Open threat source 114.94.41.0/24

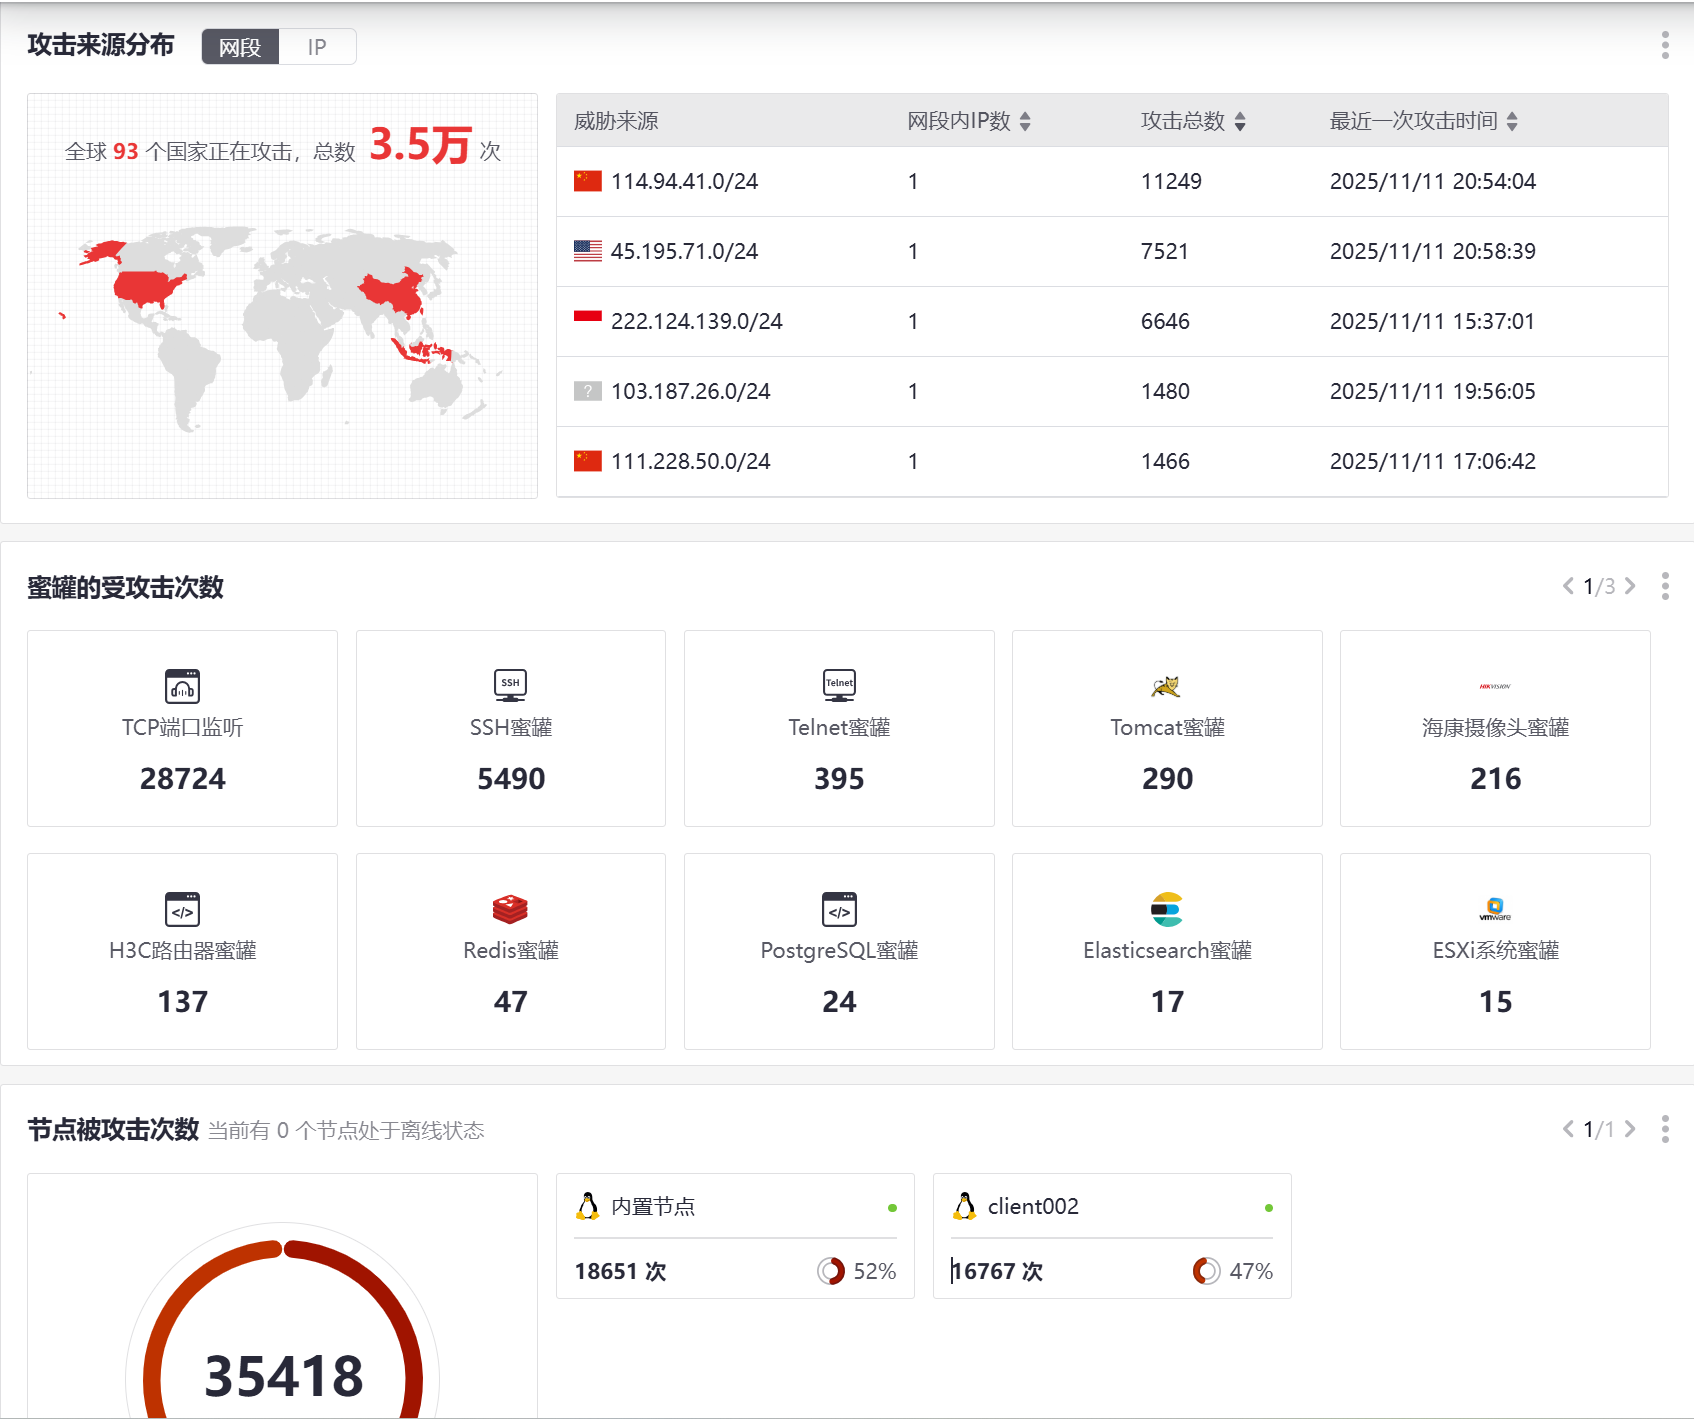coord(684,182)
